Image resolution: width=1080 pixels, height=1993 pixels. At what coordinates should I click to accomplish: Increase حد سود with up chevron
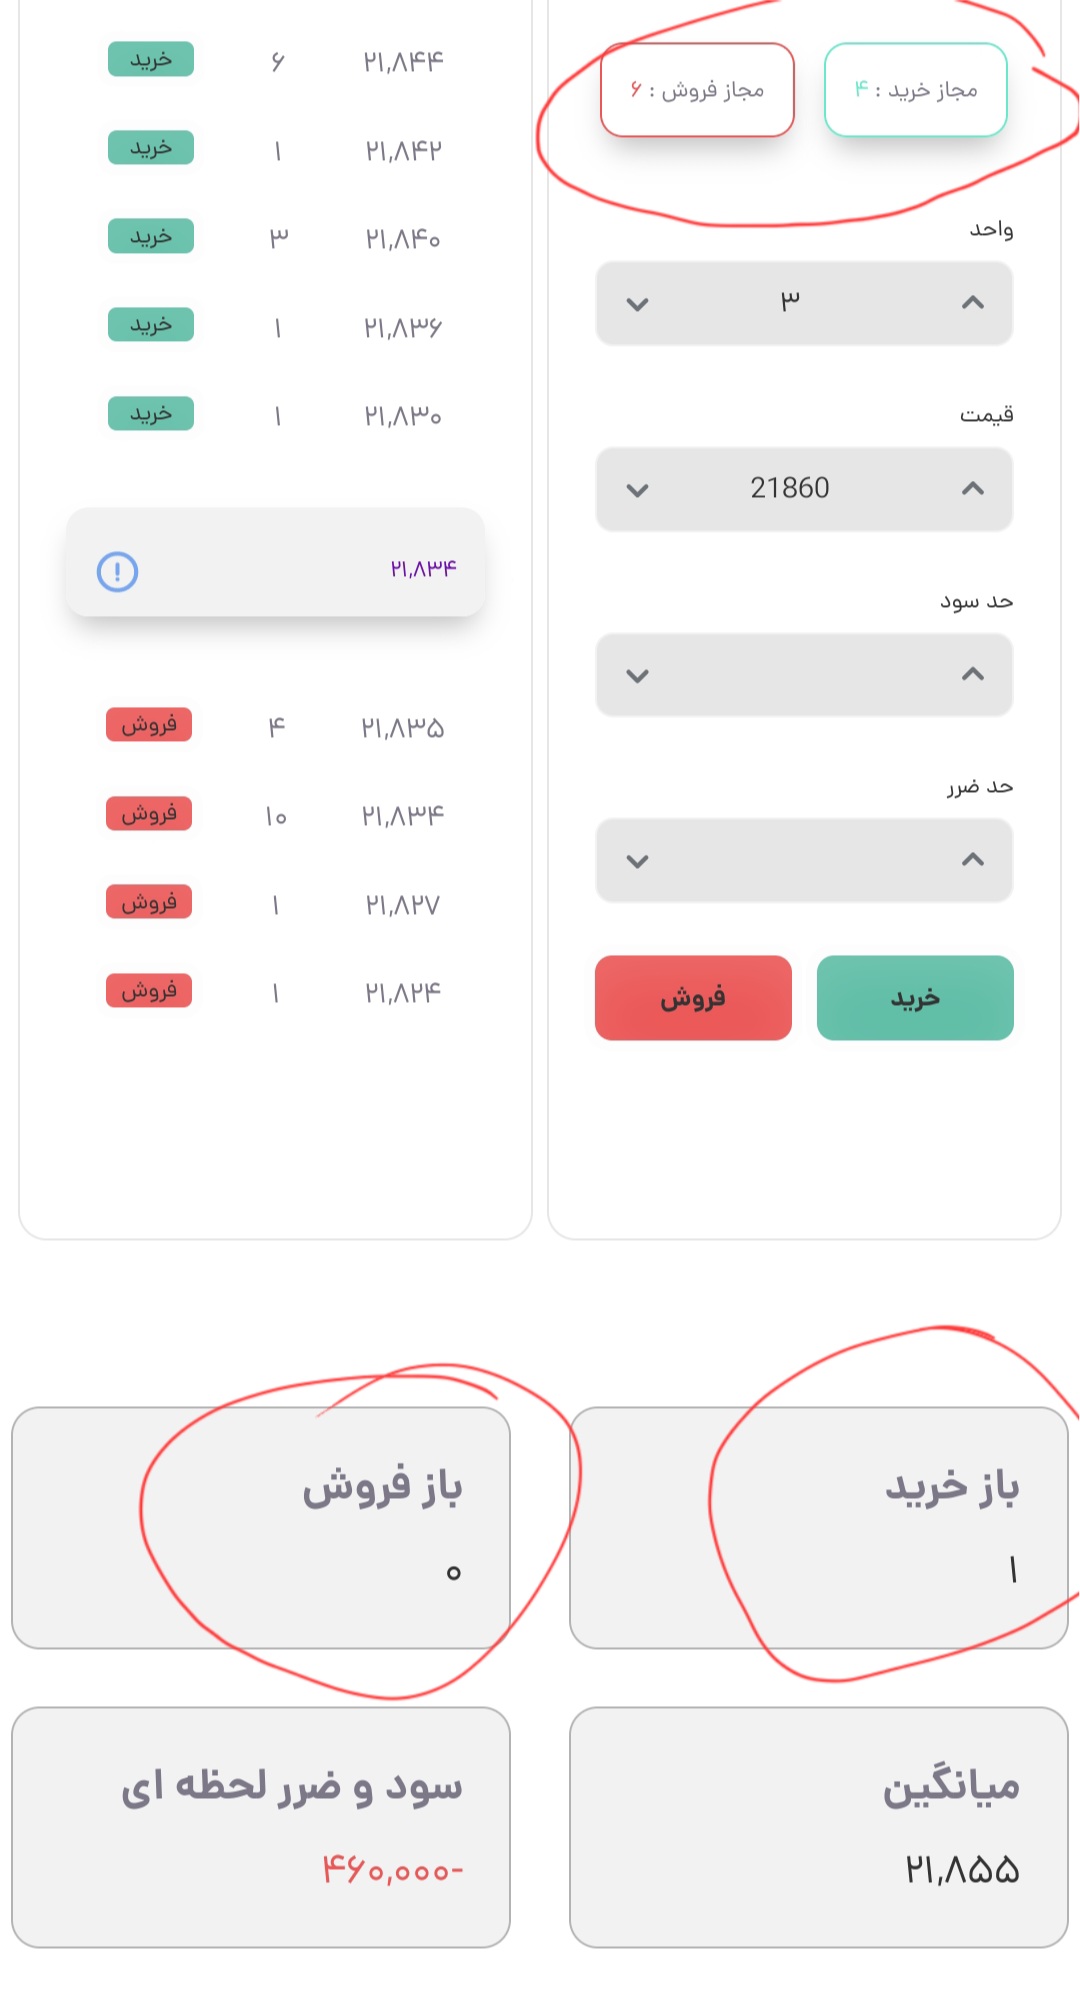coord(972,675)
